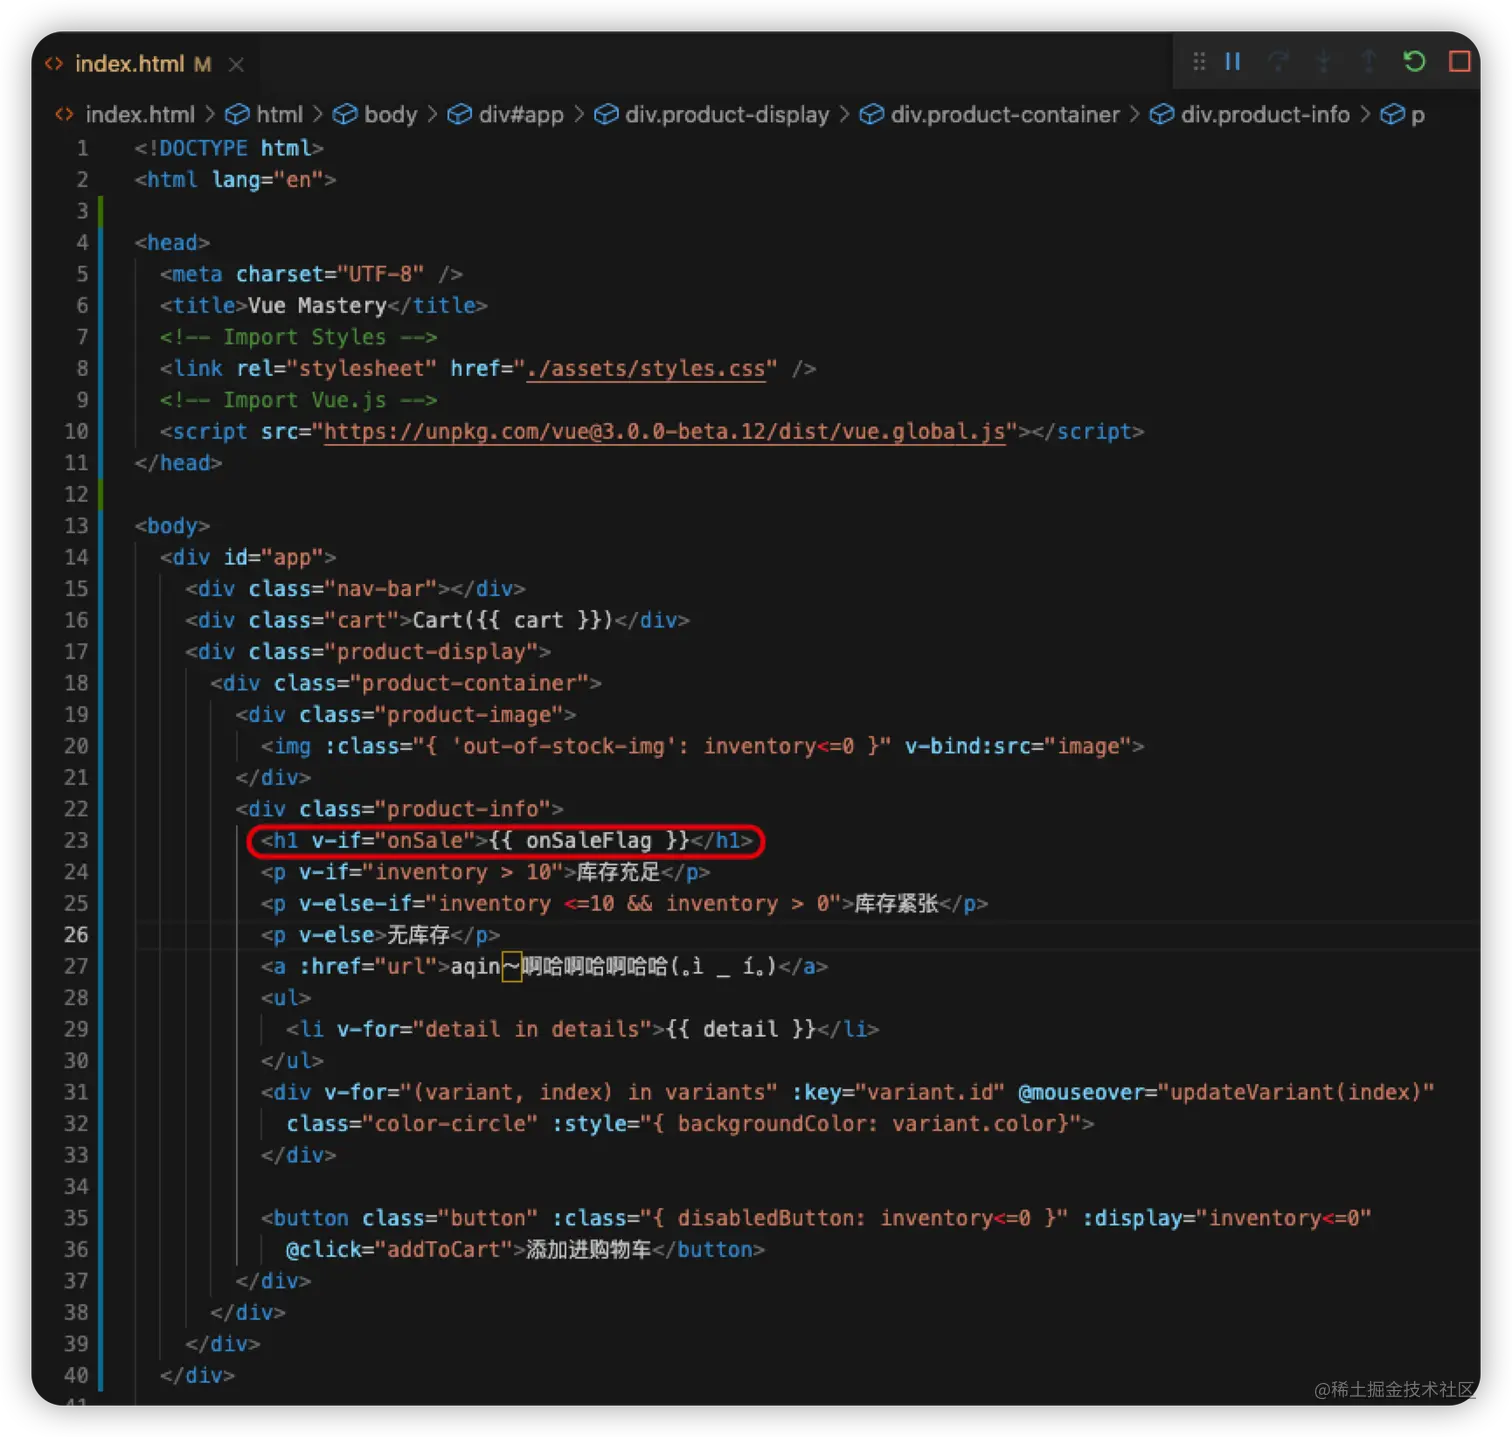Pause the debug session
Screen dimensions: 1512x1437
[1233, 62]
